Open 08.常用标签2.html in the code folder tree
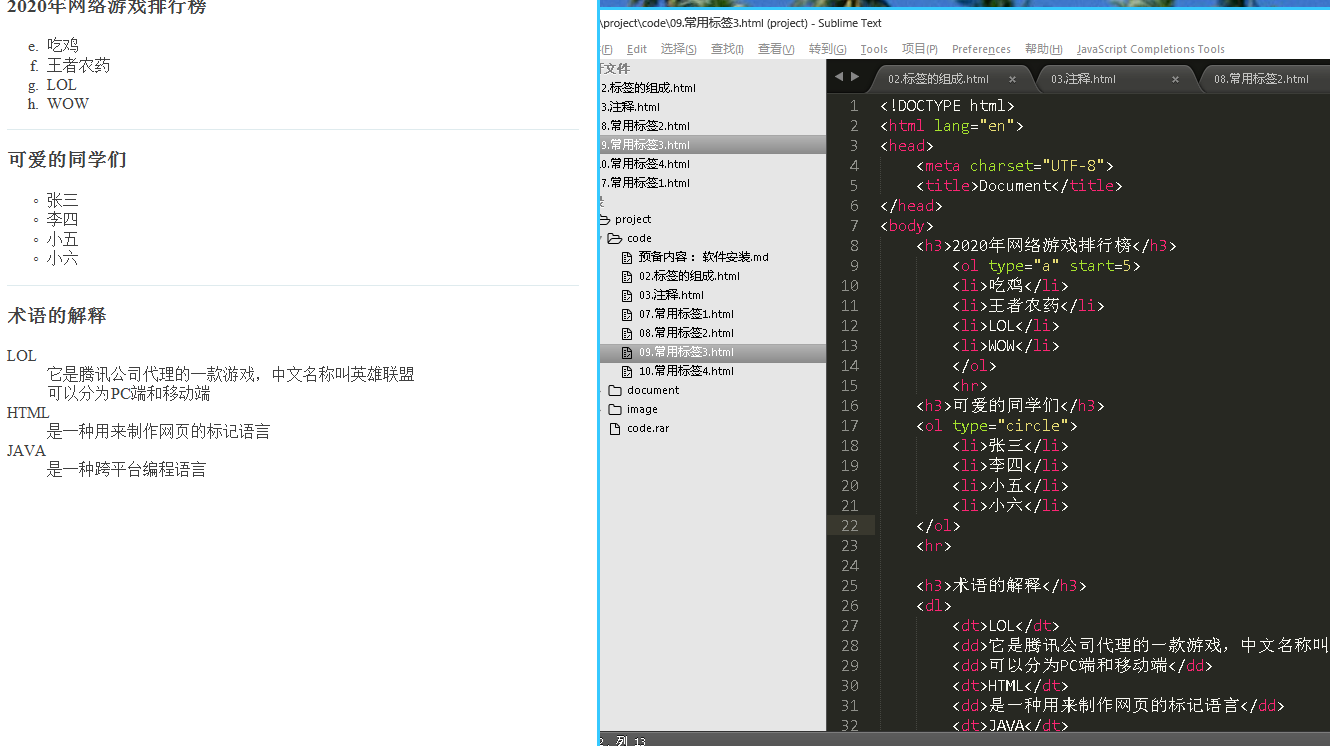This screenshot has width=1330, height=746. [x=686, y=333]
